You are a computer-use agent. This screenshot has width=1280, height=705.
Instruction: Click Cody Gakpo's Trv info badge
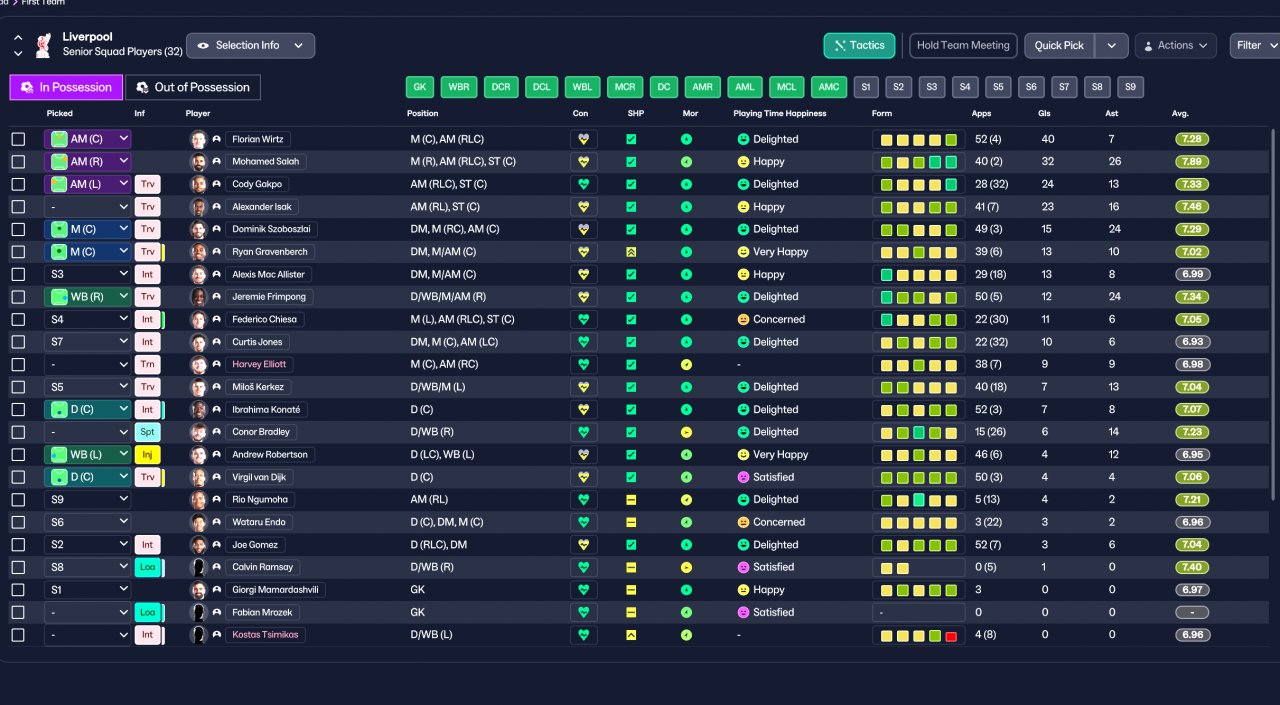[148, 184]
